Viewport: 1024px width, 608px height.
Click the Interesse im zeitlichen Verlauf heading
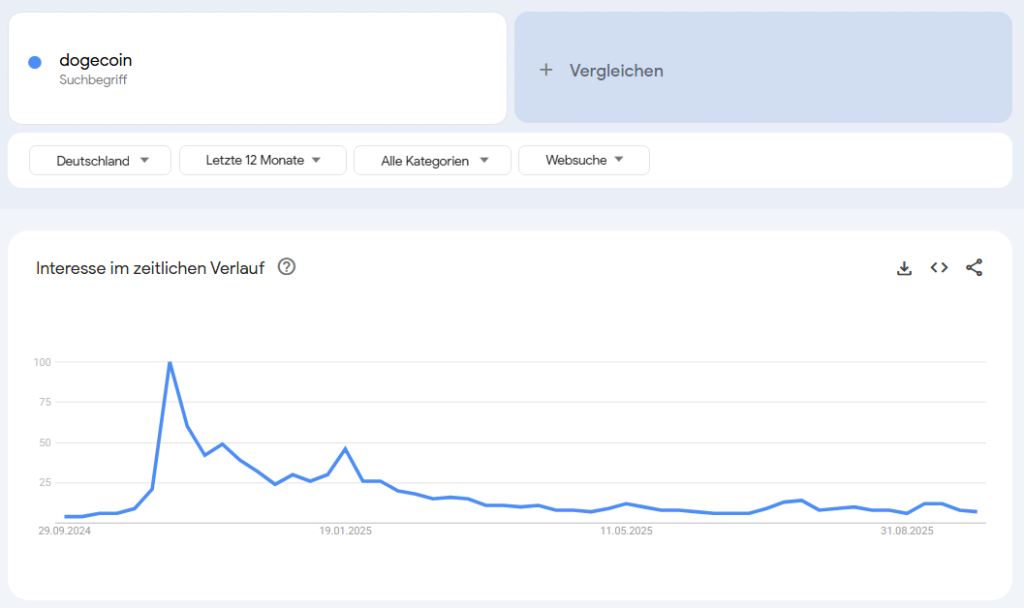pos(150,268)
